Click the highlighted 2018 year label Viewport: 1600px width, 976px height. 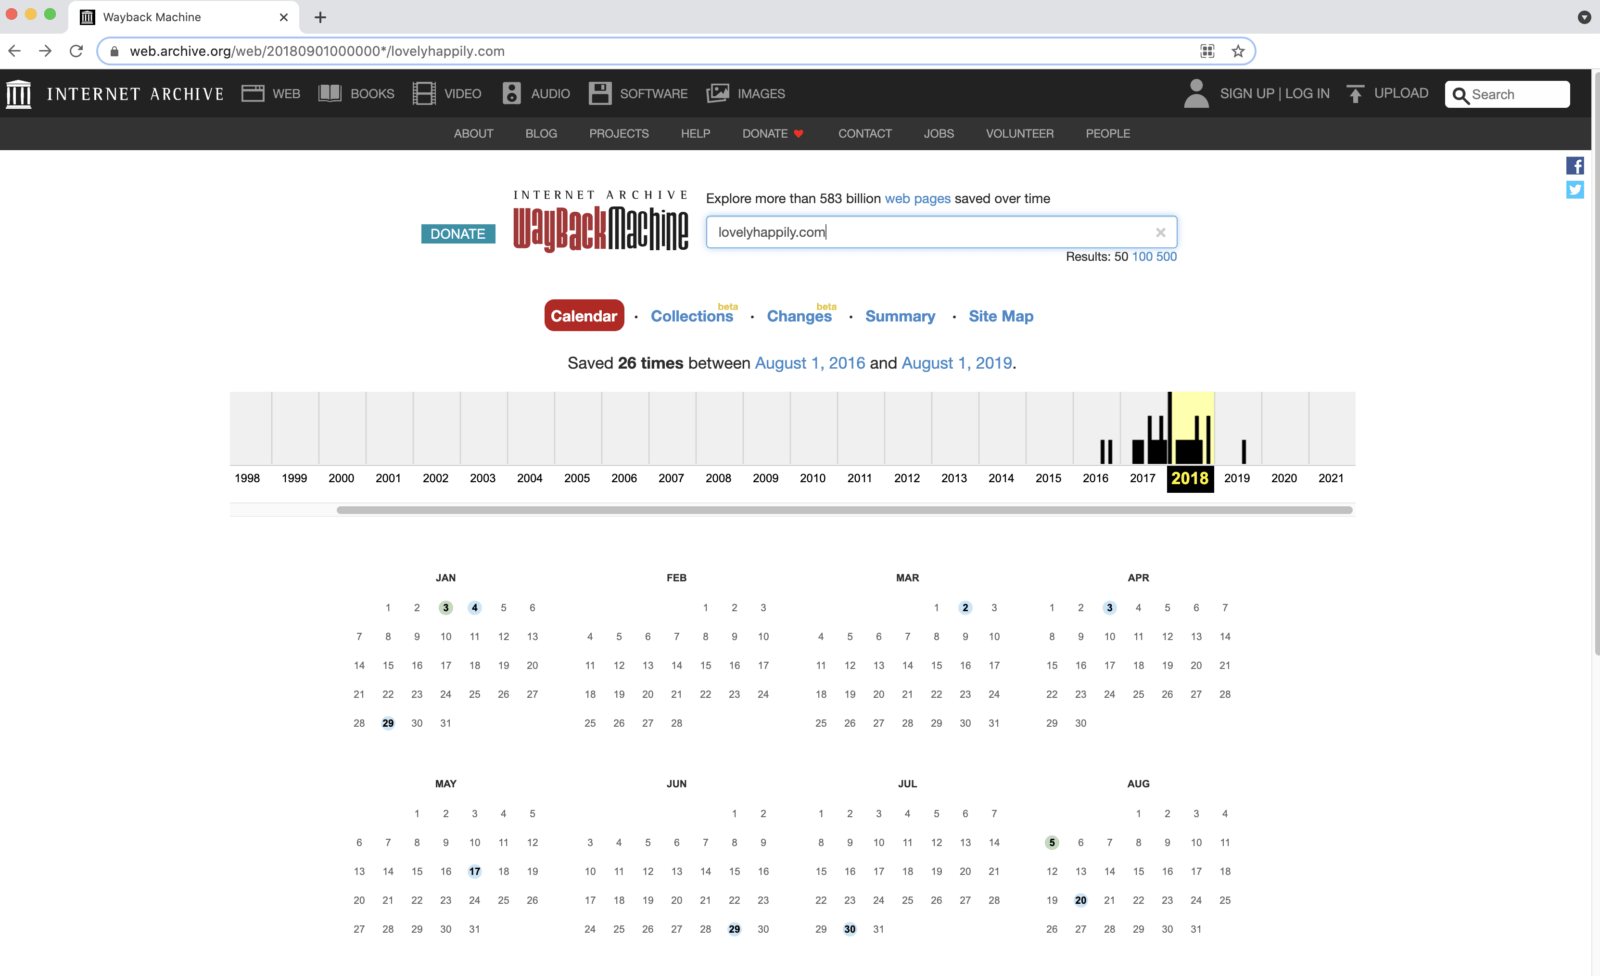(x=1190, y=479)
